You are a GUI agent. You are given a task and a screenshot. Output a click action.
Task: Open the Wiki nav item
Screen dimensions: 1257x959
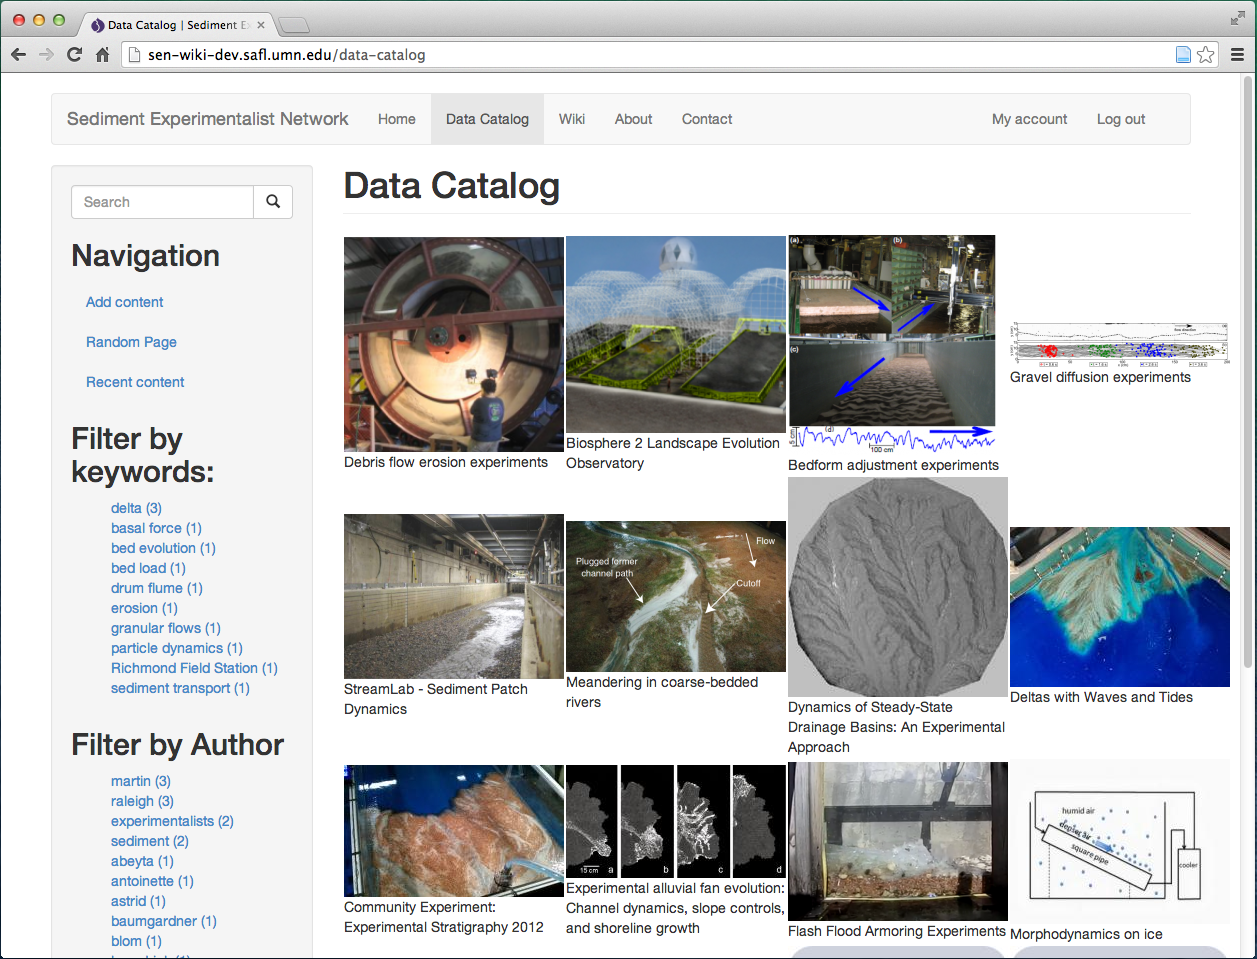pyautogui.click(x=572, y=119)
